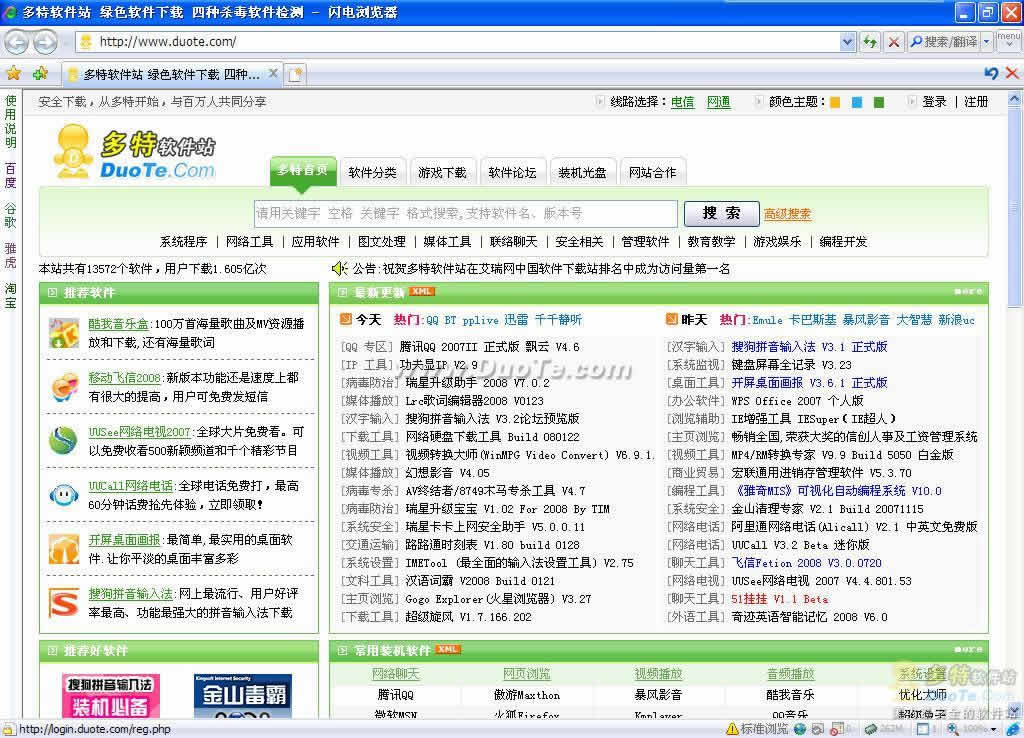Click the browser Back arrow button

pos(17,42)
